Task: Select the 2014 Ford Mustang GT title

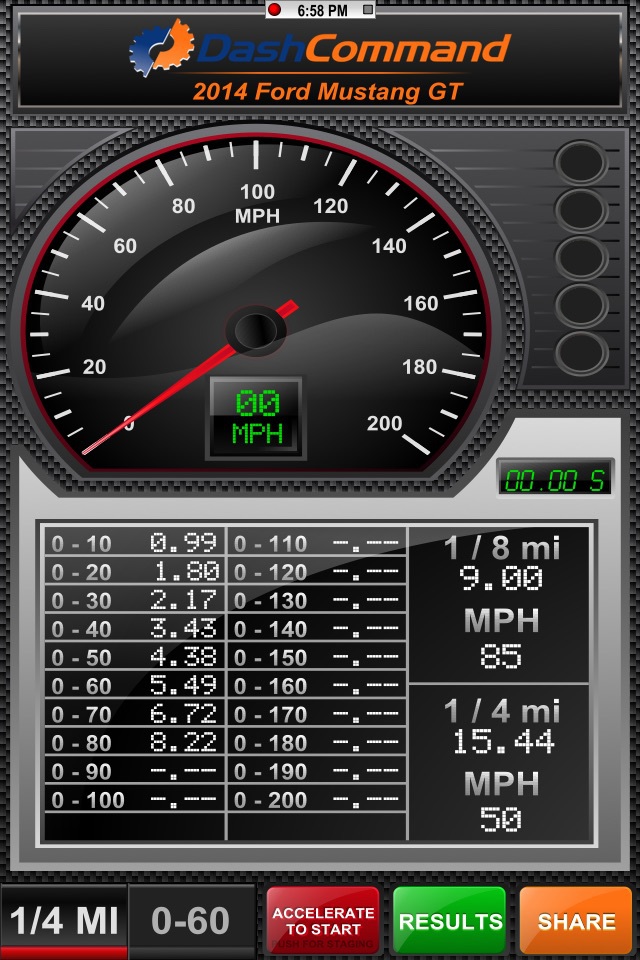Action: (x=327, y=92)
